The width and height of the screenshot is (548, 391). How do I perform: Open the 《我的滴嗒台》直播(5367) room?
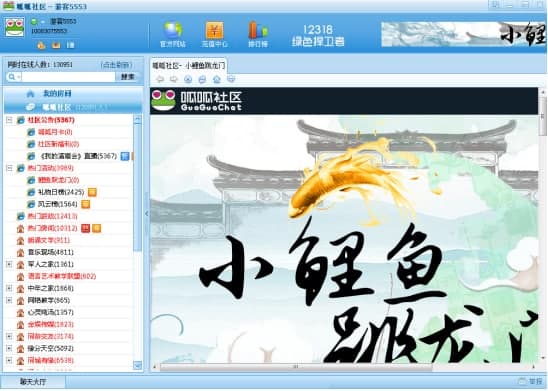click(x=77, y=156)
